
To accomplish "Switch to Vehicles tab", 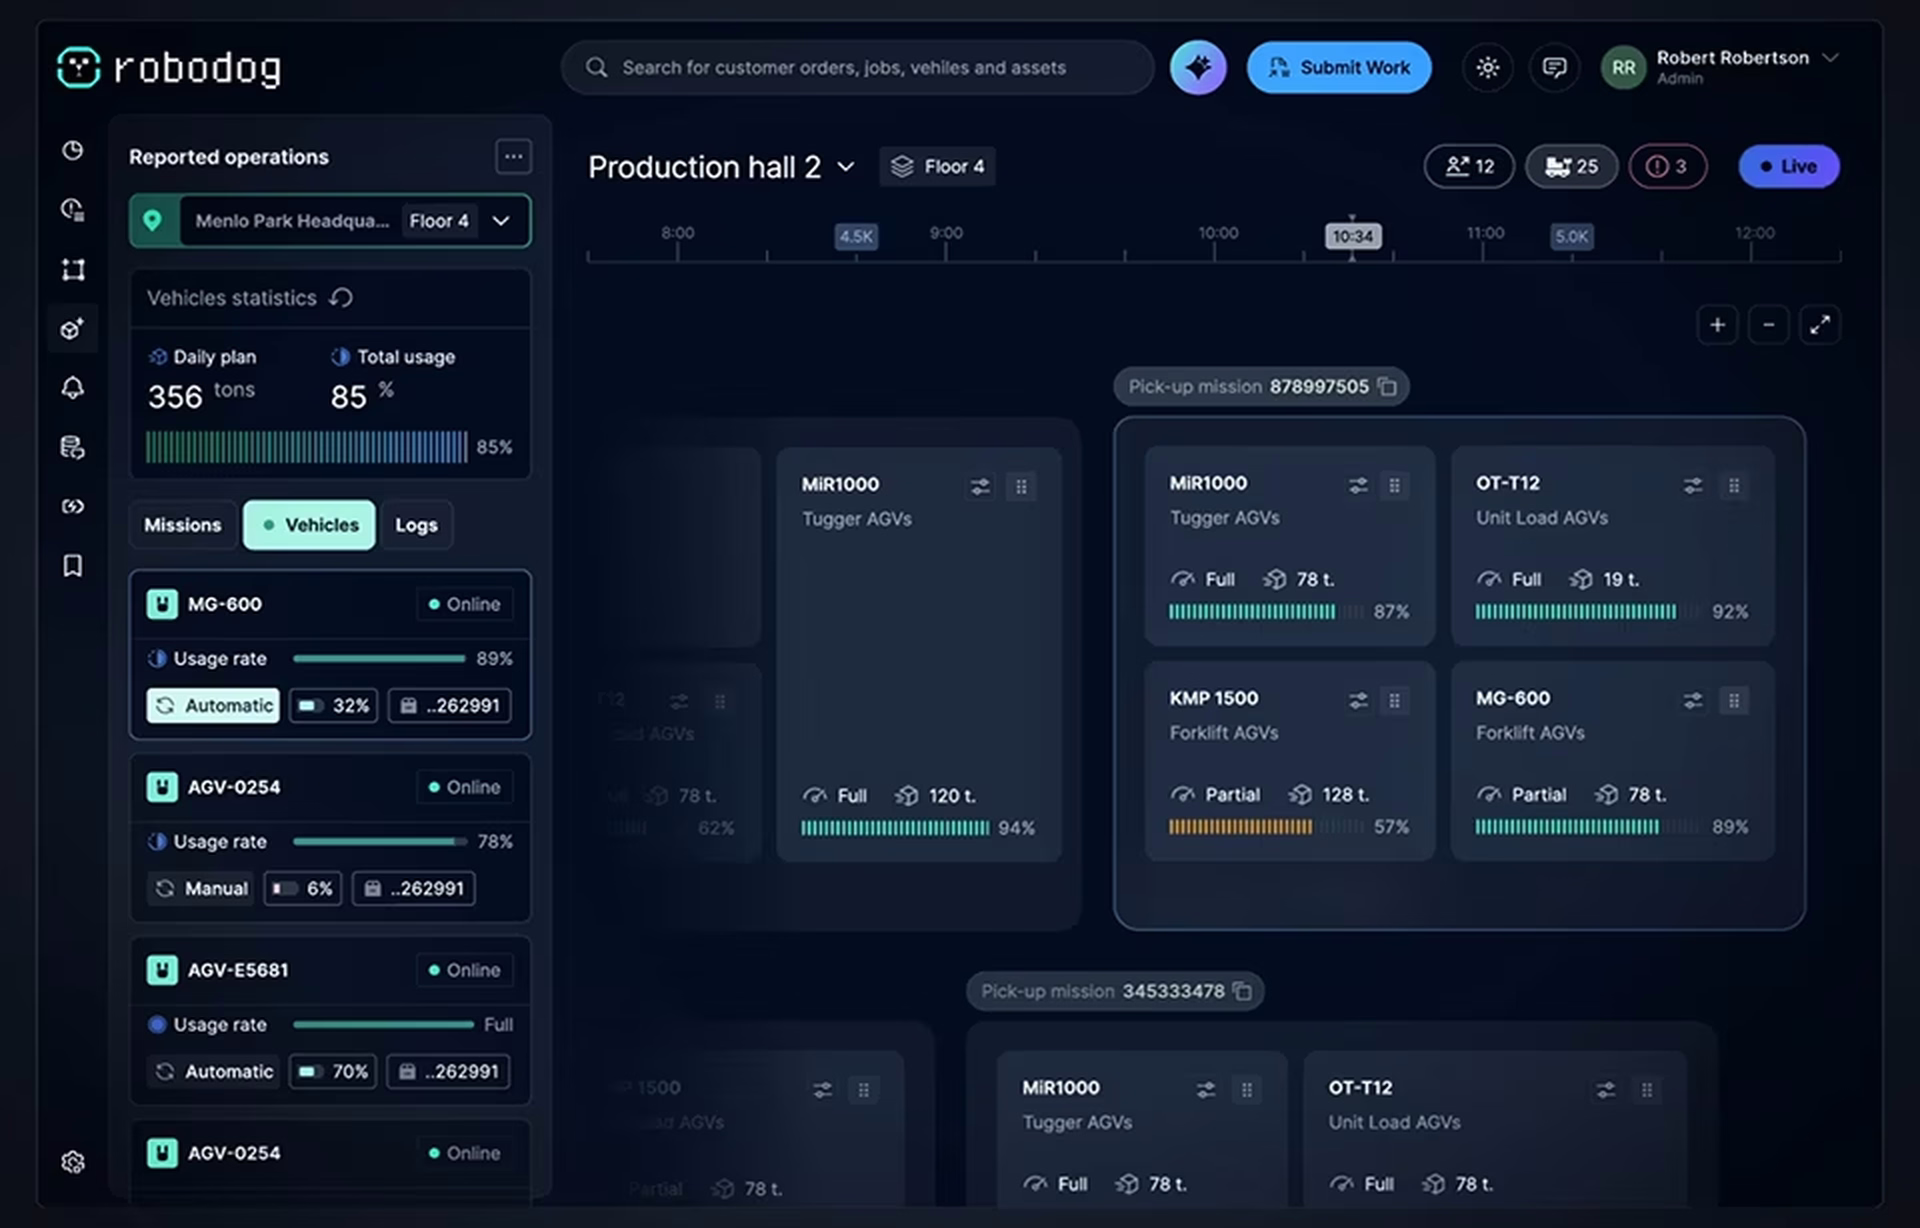I will coord(309,525).
